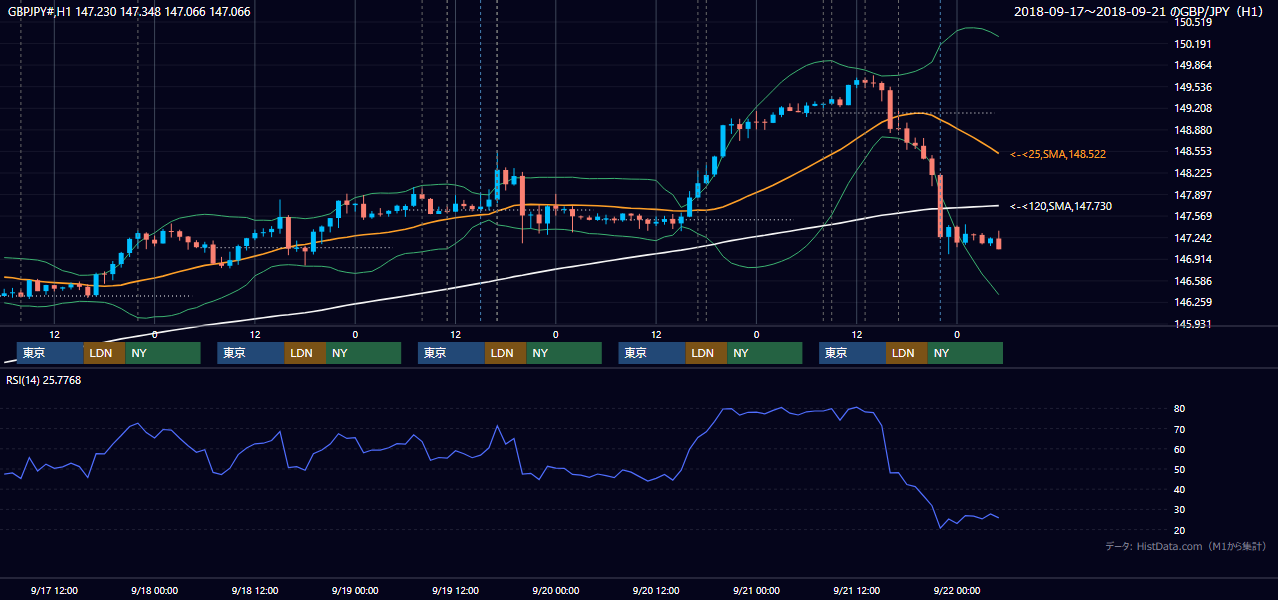Select the LDN session block for 9/21

pos(906,353)
